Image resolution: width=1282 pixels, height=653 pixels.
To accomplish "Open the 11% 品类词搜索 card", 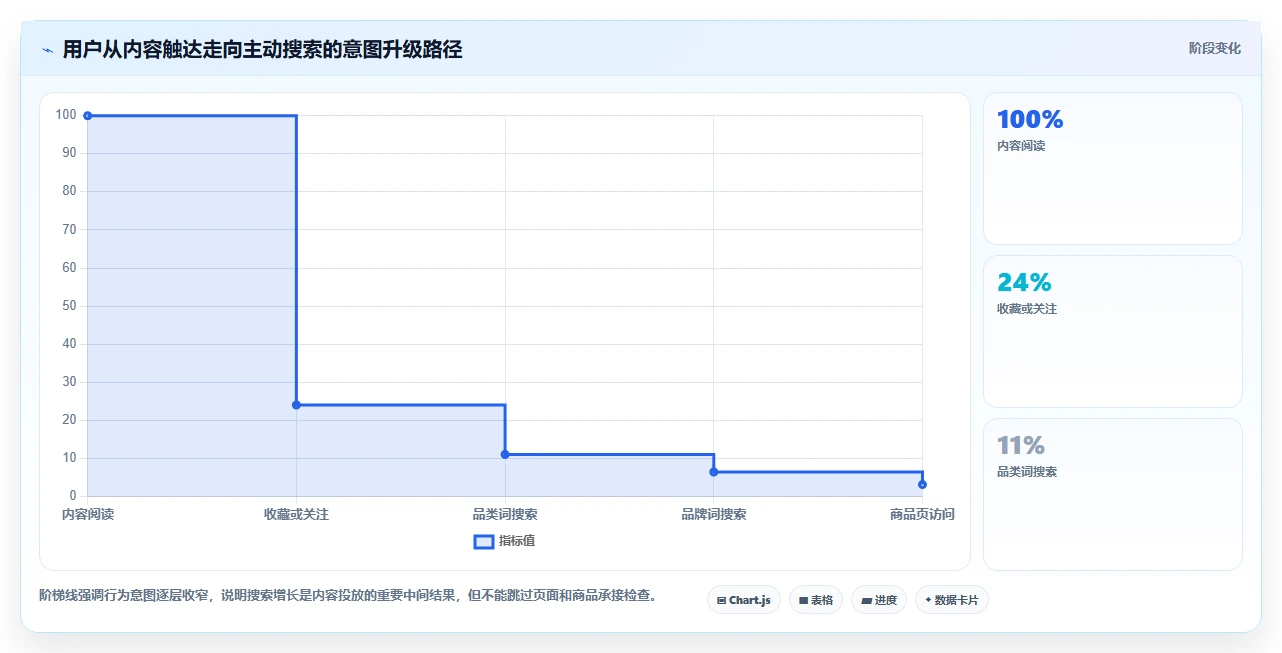I will click(x=1113, y=494).
